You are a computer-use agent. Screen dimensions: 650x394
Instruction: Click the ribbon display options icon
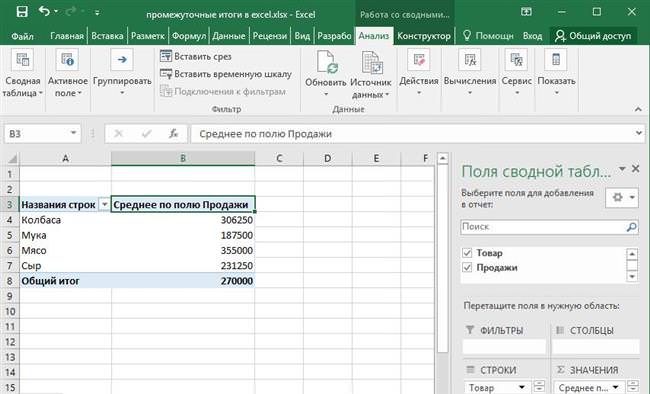click(526, 12)
